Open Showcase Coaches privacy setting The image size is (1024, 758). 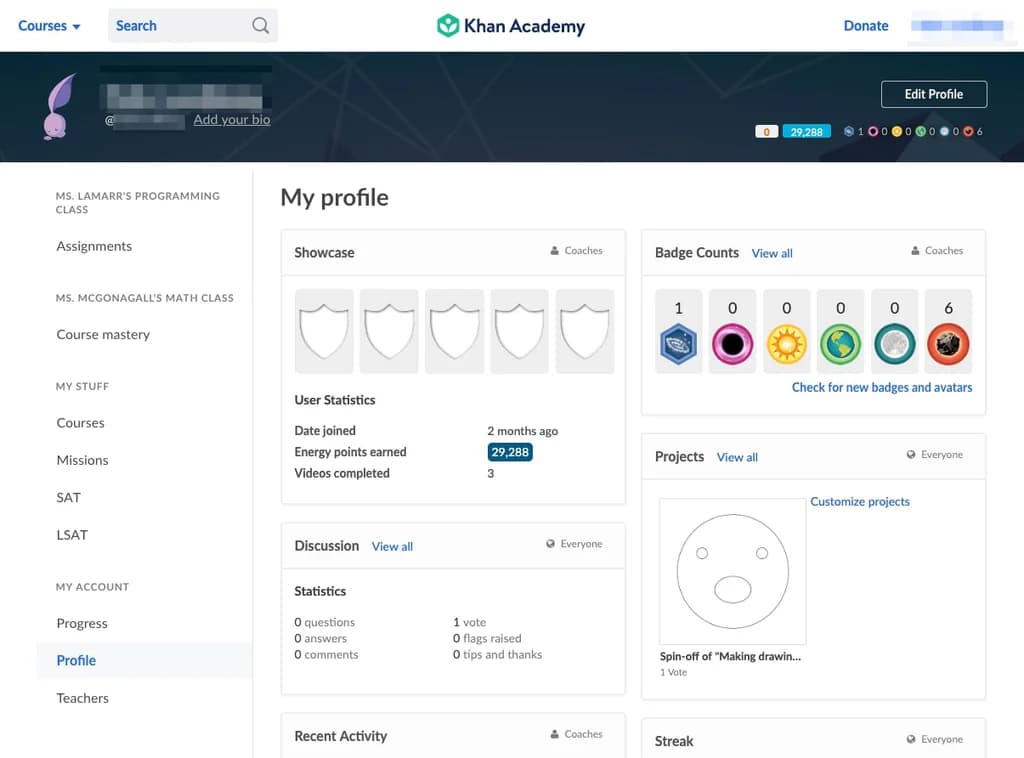point(576,251)
